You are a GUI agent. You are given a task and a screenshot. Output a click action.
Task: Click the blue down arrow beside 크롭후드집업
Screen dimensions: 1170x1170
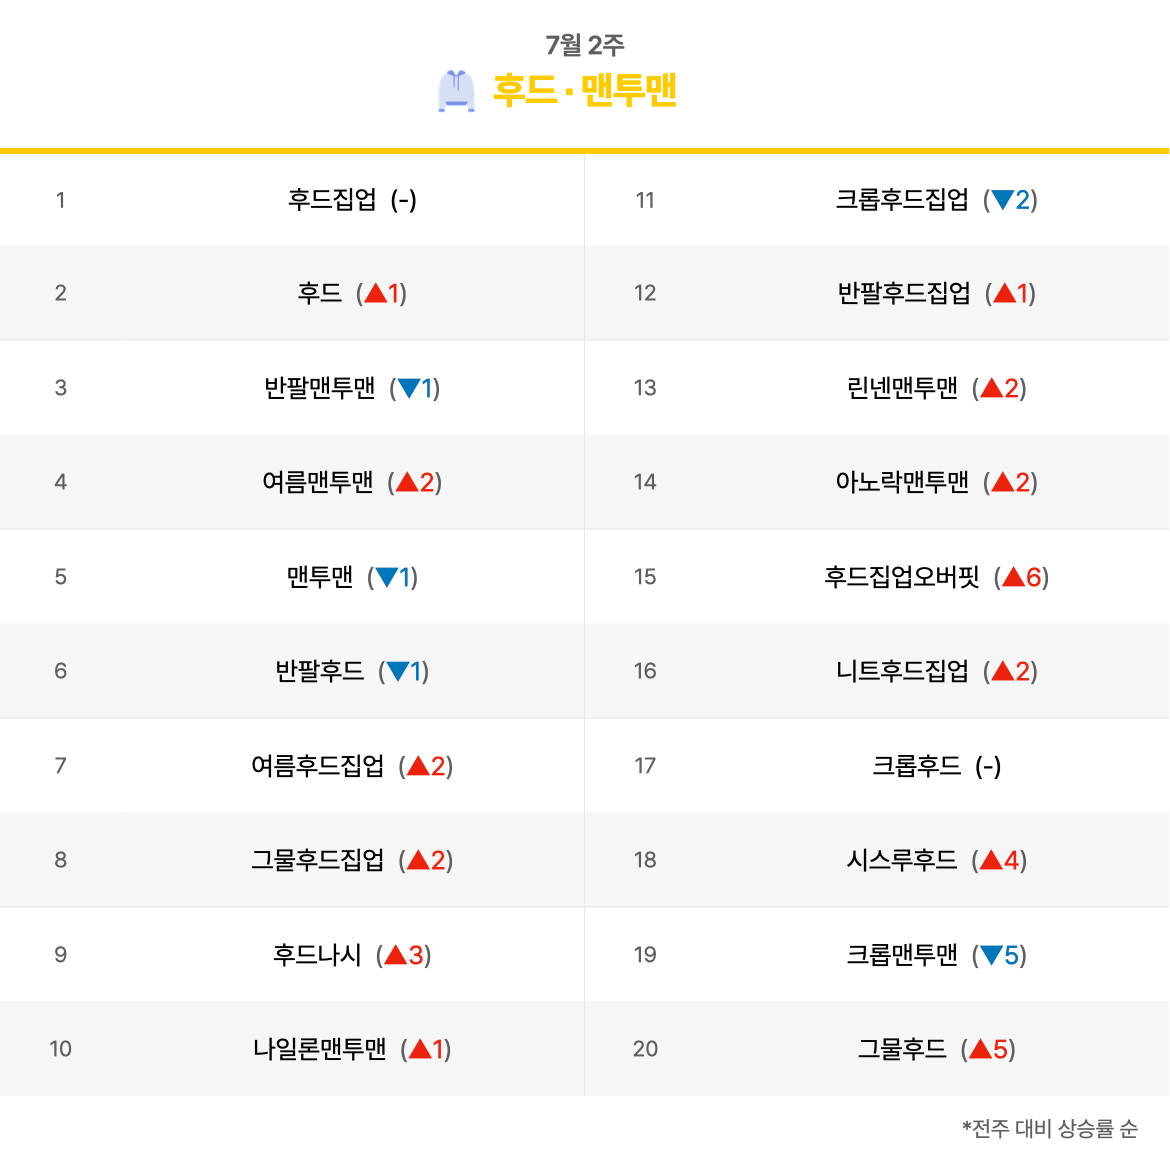pos(1002,199)
